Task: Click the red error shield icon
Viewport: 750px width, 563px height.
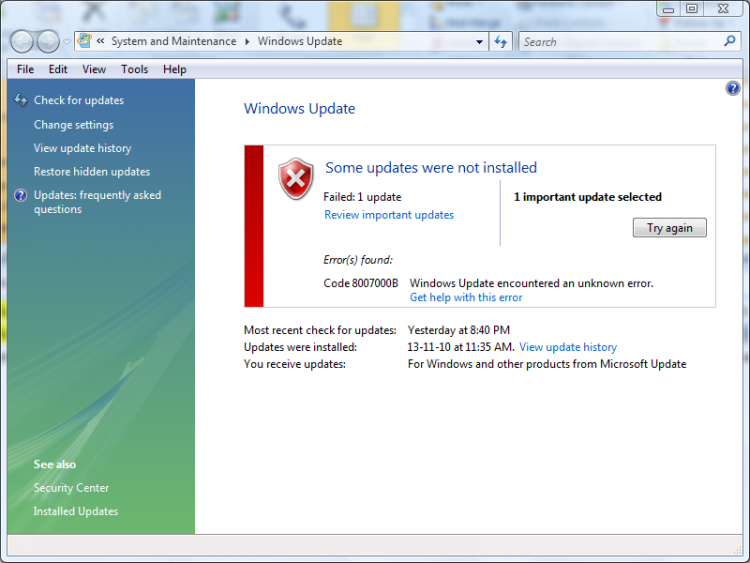Action: click(x=296, y=179)
